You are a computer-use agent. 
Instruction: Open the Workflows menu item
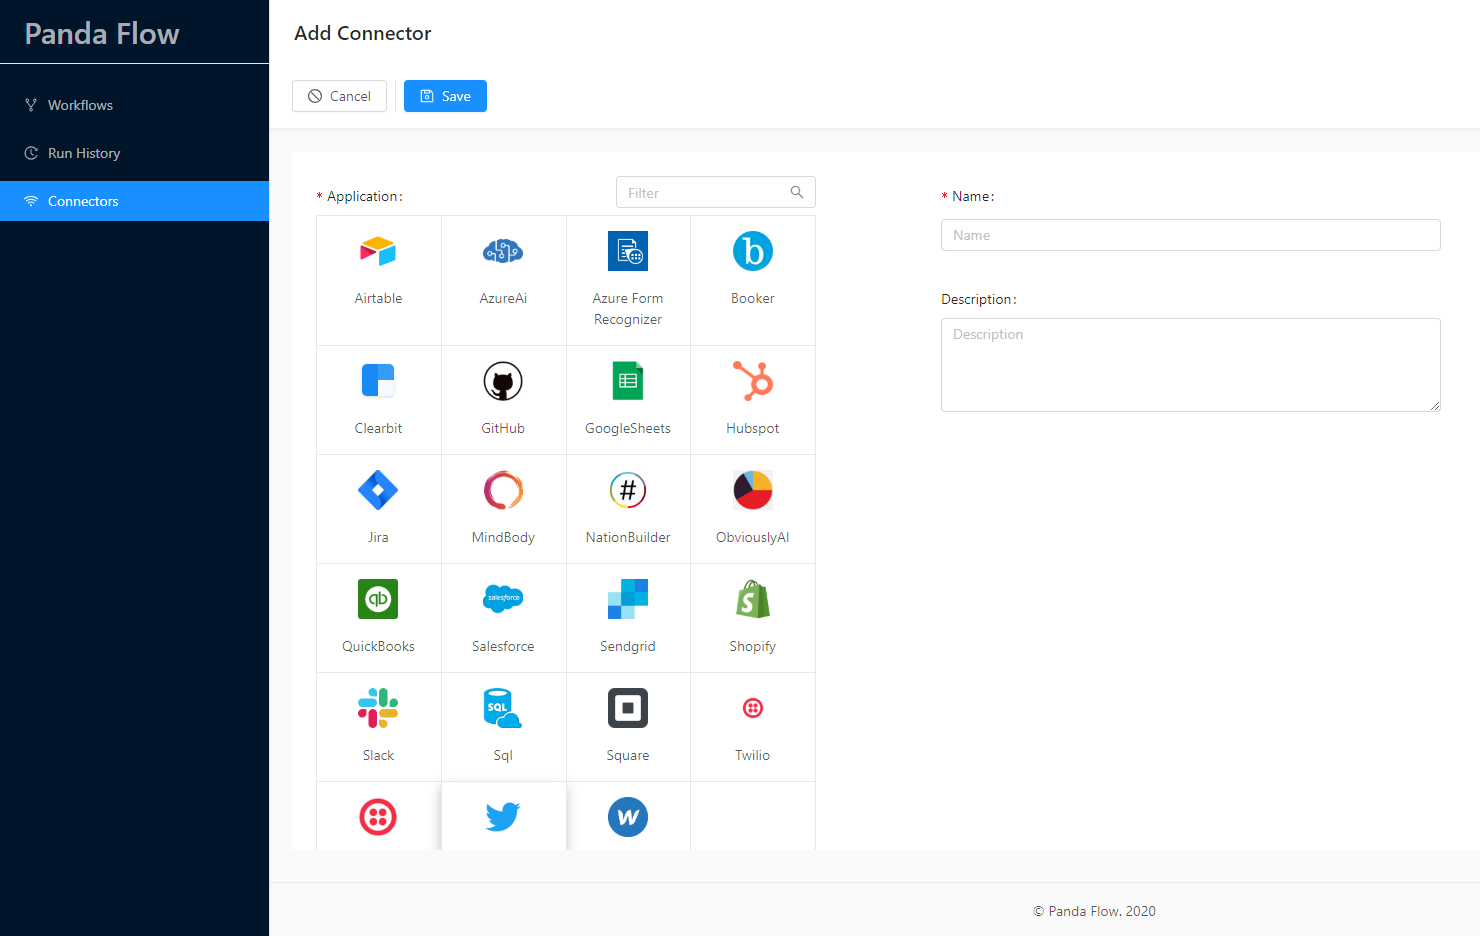pyautogui.click(x=134, y=105)
